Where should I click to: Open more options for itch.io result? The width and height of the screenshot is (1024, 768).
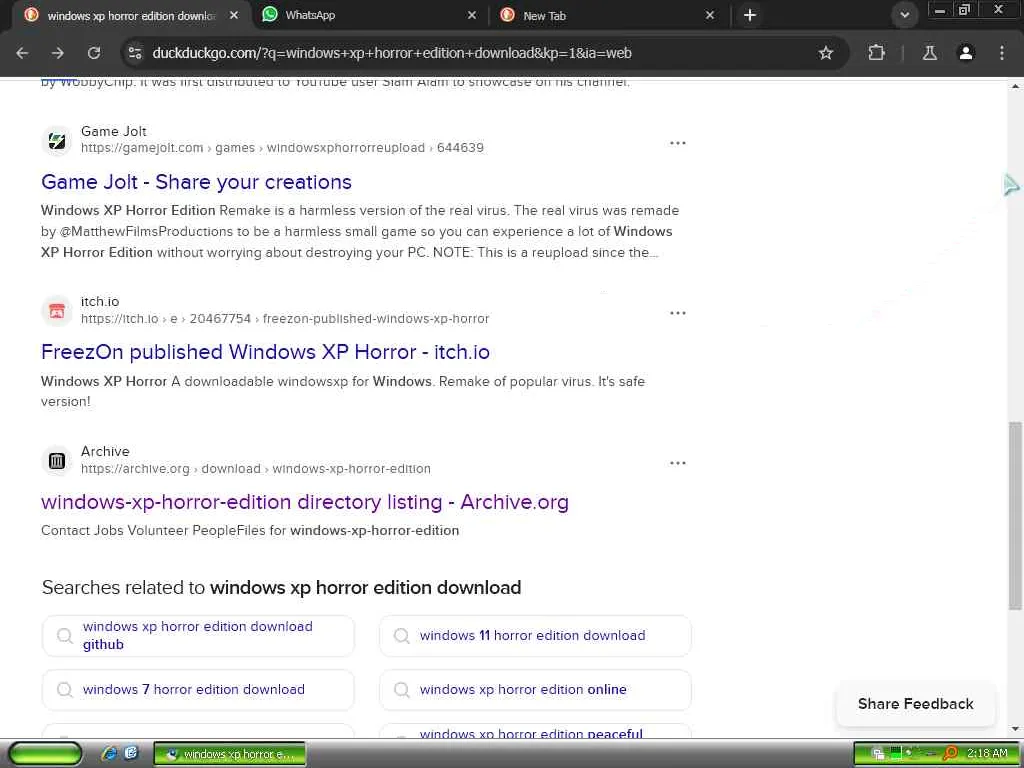click(x=678, y=313)
